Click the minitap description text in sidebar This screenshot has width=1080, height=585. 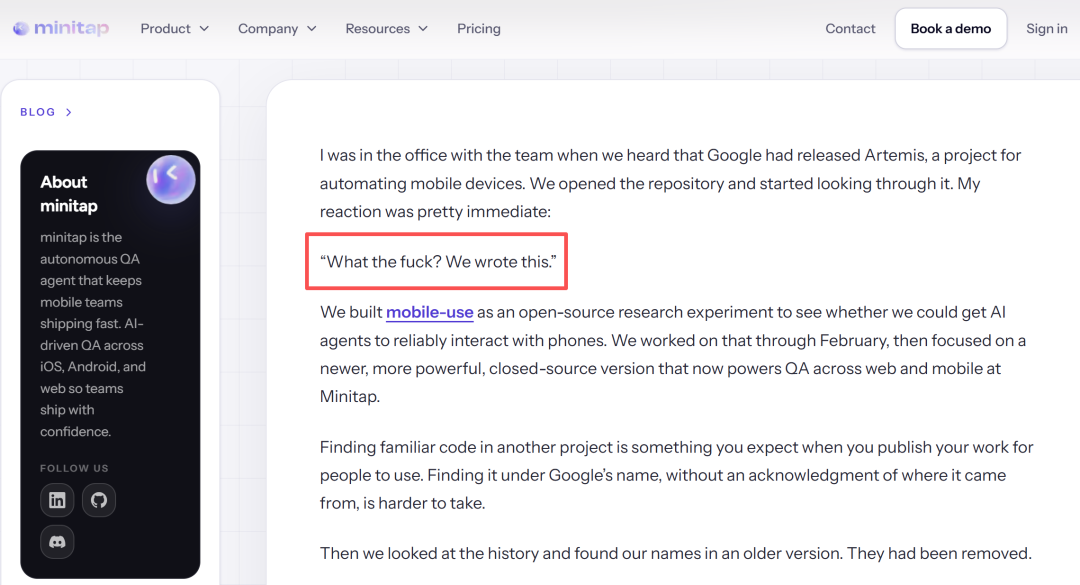(93, 334)
